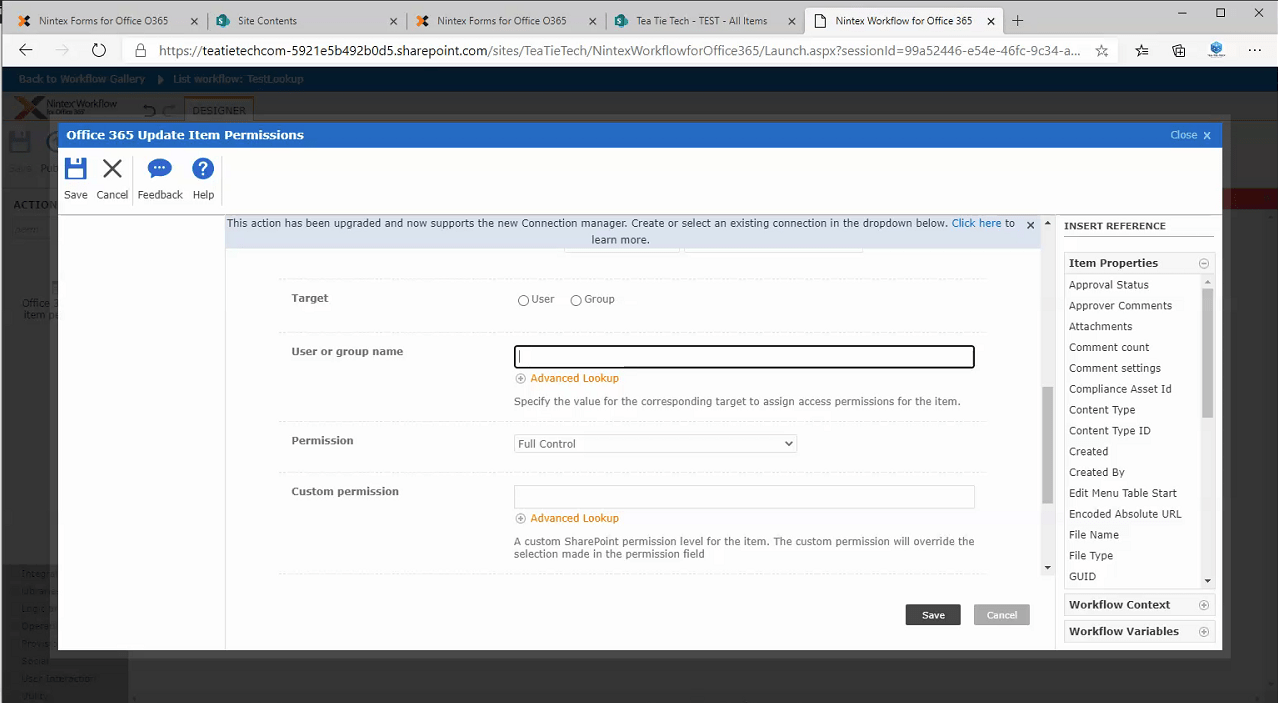Insert the Comment settings reference
Image resolution: width=1278 pixels, height=703 pixels.
[1114, 368]
